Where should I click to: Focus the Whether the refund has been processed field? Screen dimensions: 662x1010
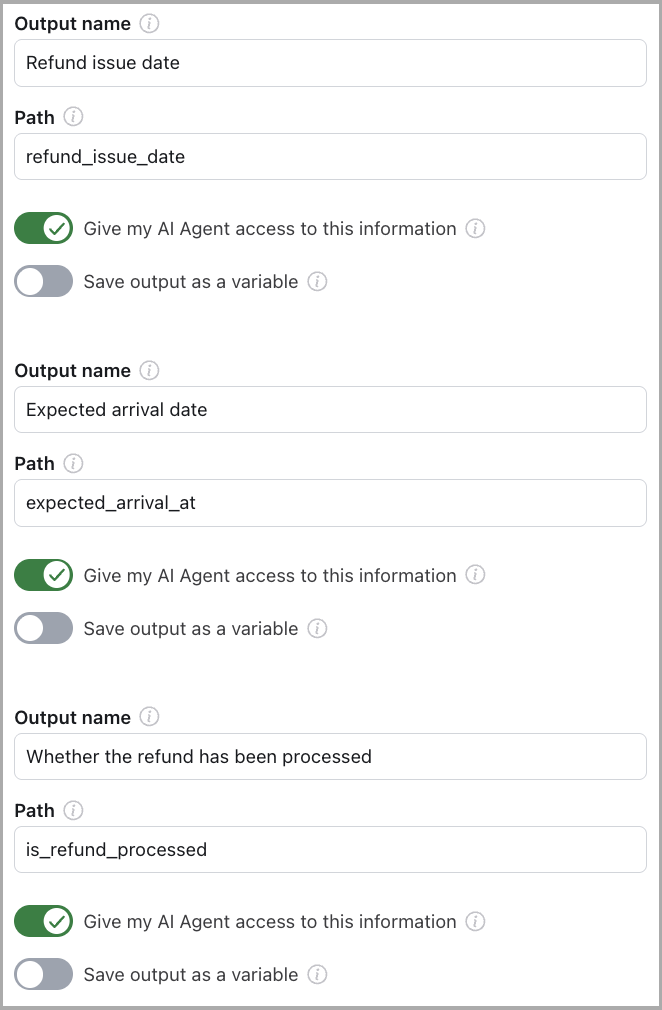[x=330, y=757]
